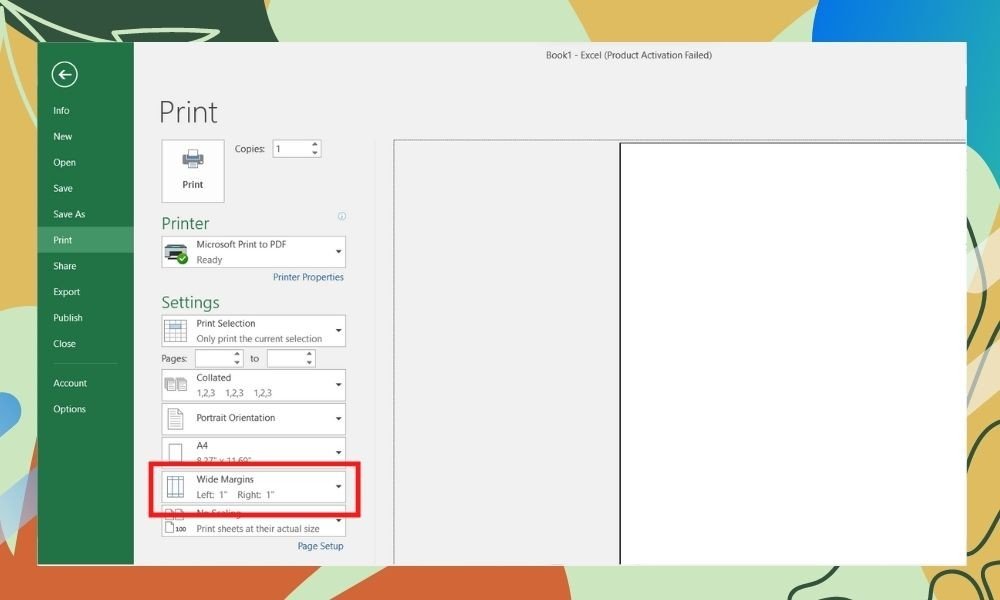
Task: Click the Microsoft Print to PDF printer icon
Action: [176, 252]
